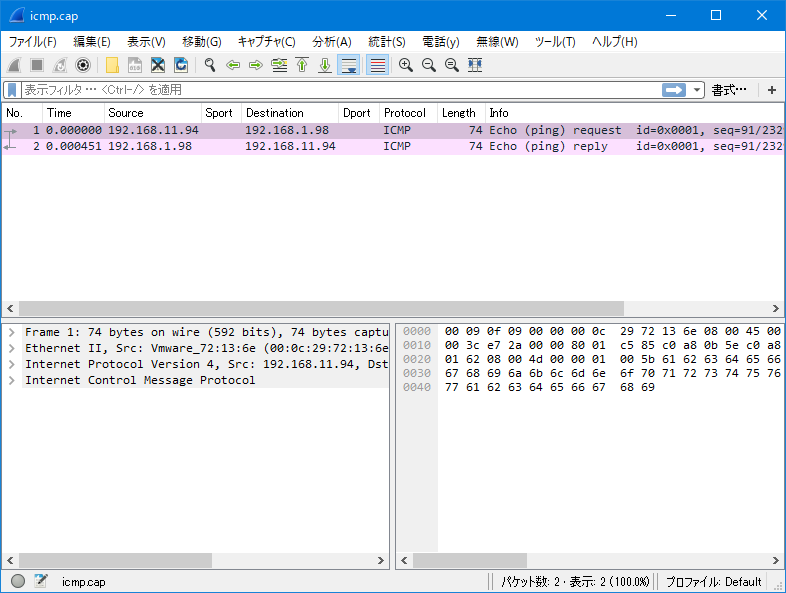The image size is (786, 593).
Task: Open the ヘルプ(H) menu
Action: coord(615,42)
